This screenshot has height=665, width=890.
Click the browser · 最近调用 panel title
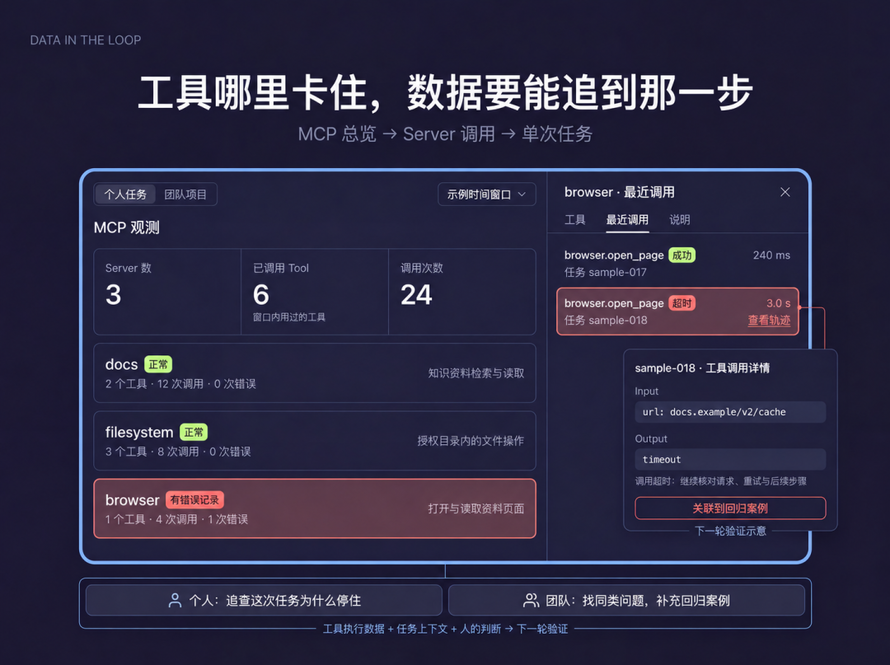619,192
